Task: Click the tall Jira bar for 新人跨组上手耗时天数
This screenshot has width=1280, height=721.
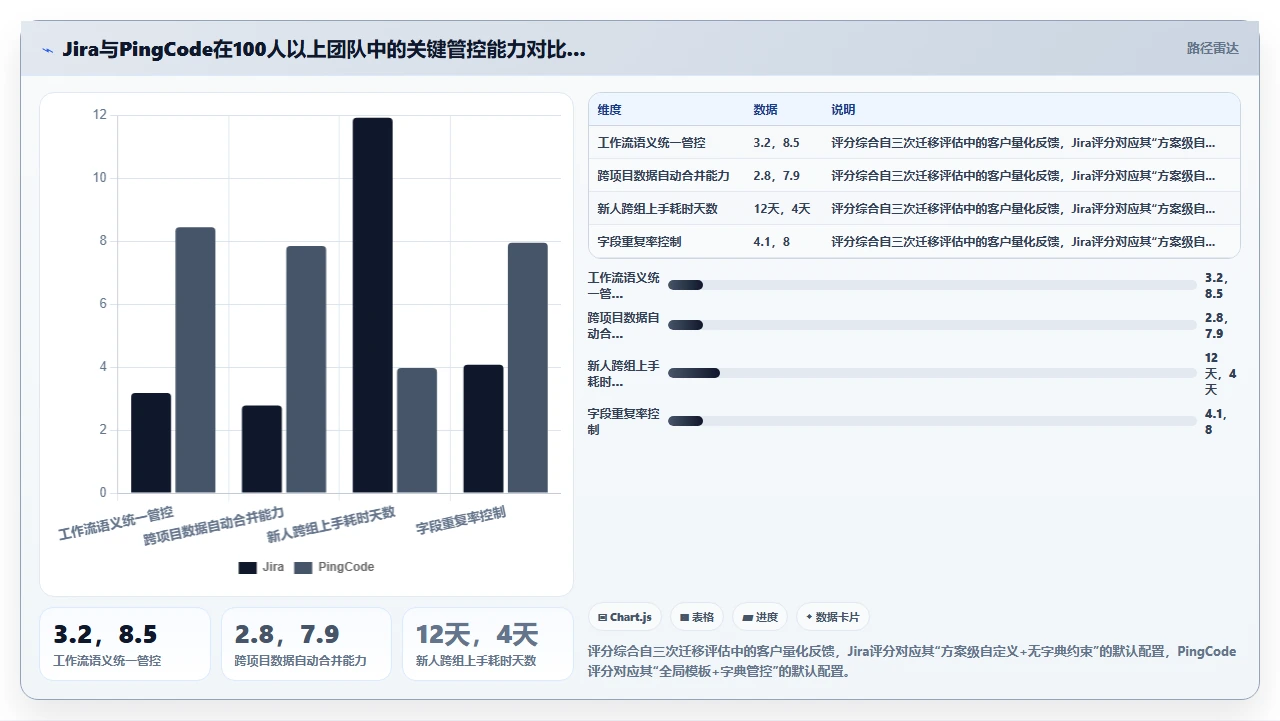Action: coord(373,305)
